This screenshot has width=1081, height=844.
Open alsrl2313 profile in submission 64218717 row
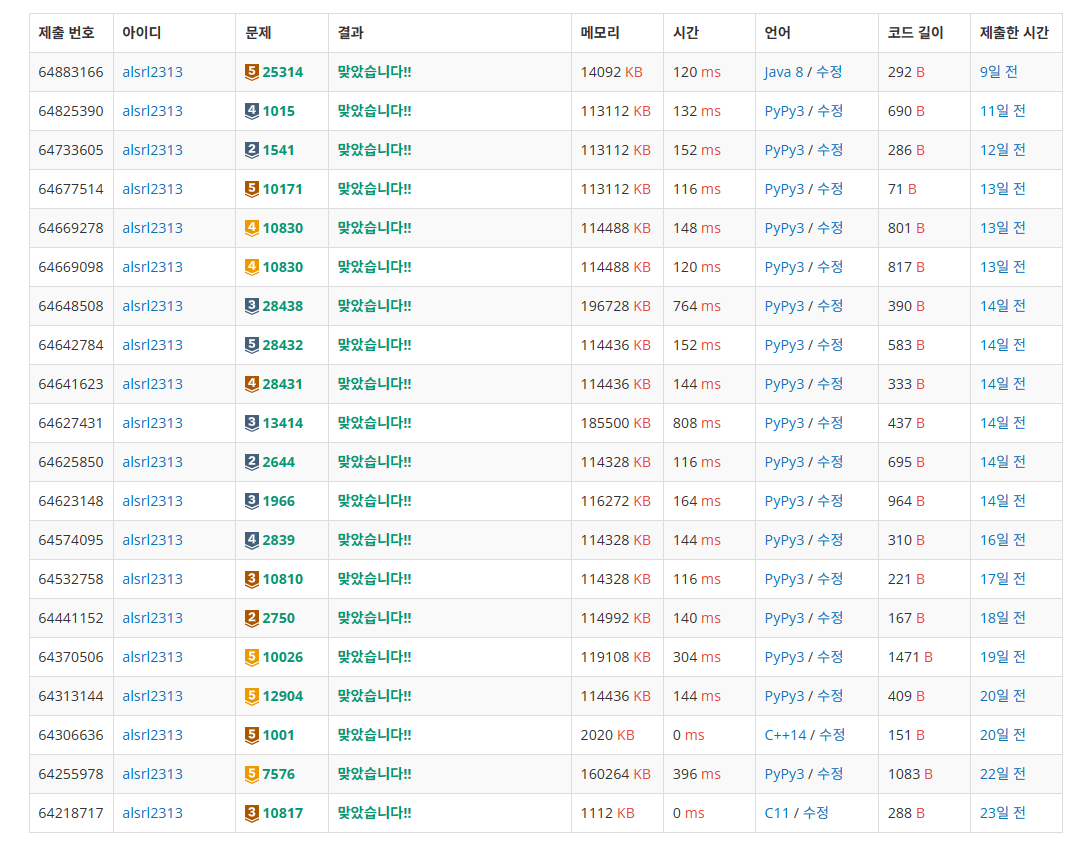pyautogui.click(x=152, y=813)
